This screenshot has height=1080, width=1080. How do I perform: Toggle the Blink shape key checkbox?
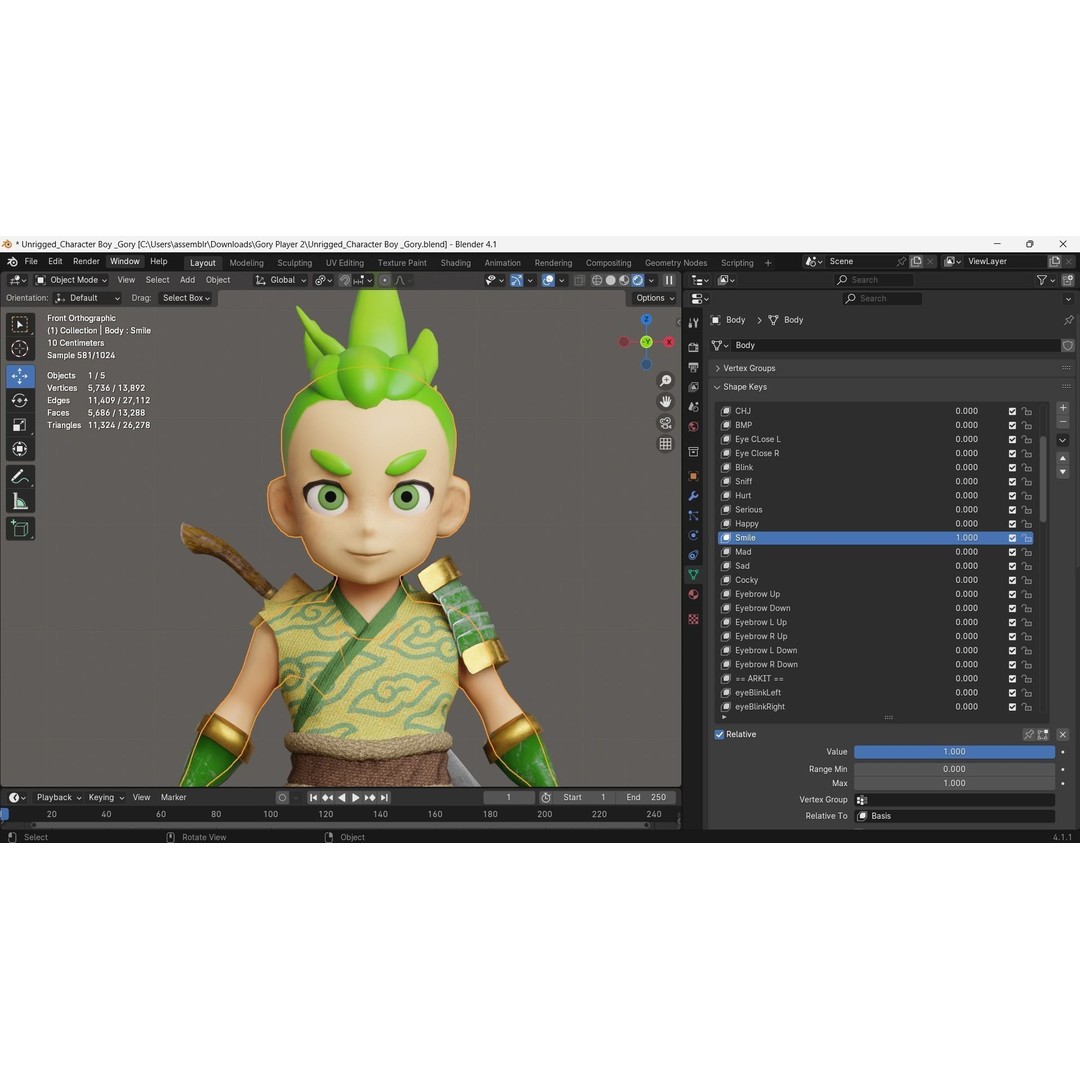[x=1012, y=468]
